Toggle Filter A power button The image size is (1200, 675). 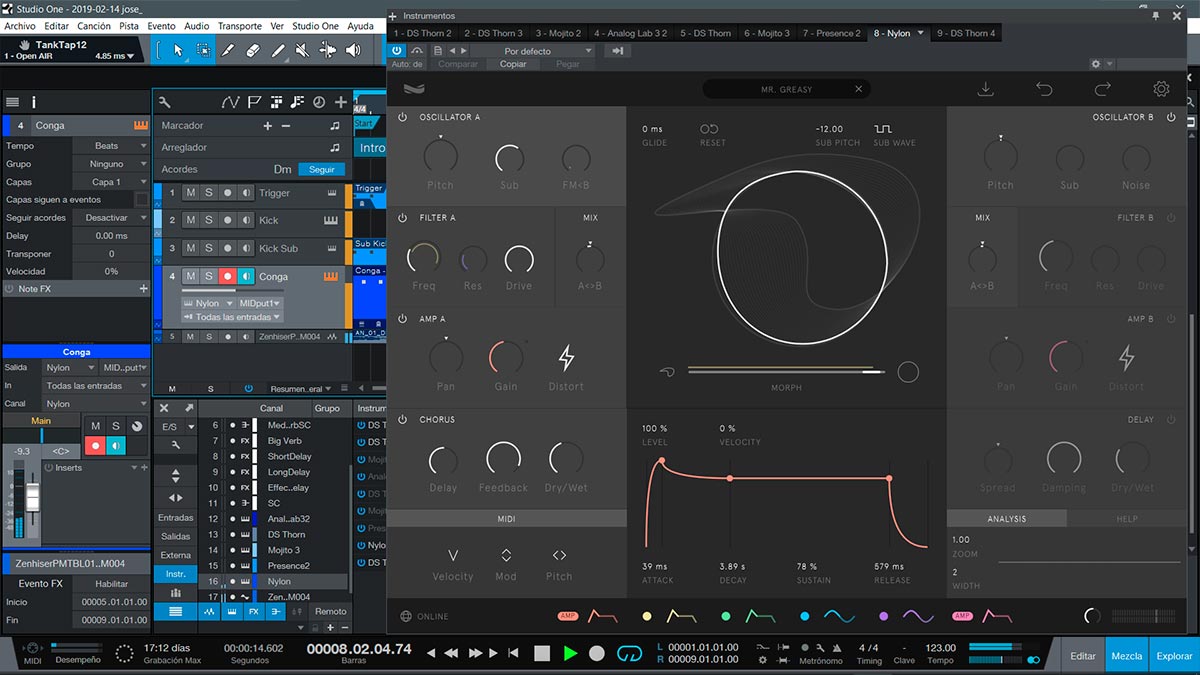coord(403,217)
